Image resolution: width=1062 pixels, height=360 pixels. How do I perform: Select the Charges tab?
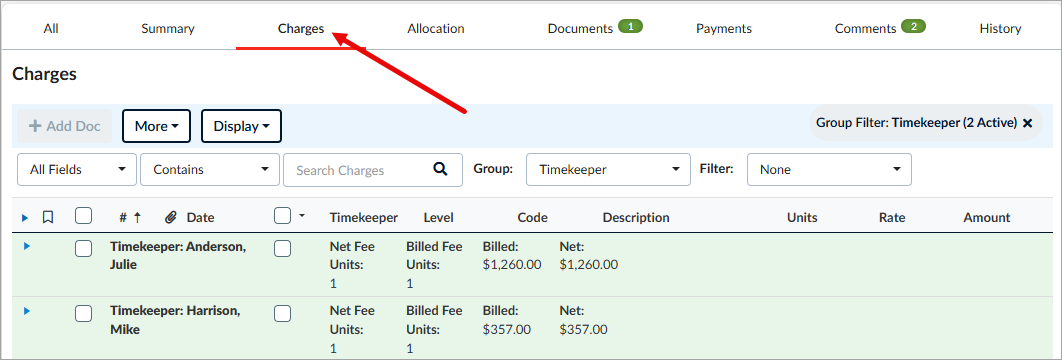(301, 28)
